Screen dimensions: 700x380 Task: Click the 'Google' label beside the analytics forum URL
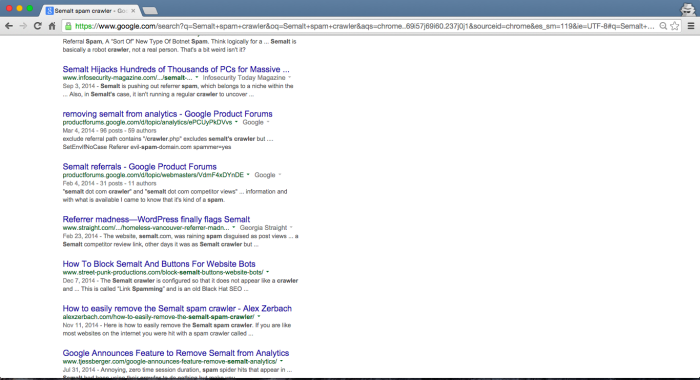point(253,122)
